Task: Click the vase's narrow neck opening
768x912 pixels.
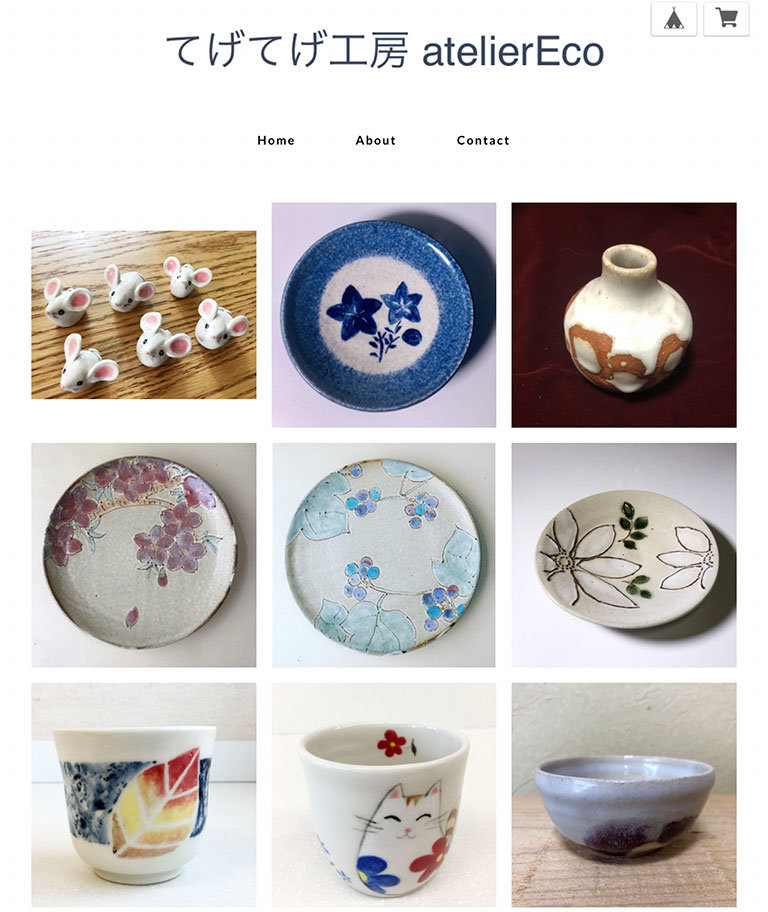Action: (x=629, y=258)
